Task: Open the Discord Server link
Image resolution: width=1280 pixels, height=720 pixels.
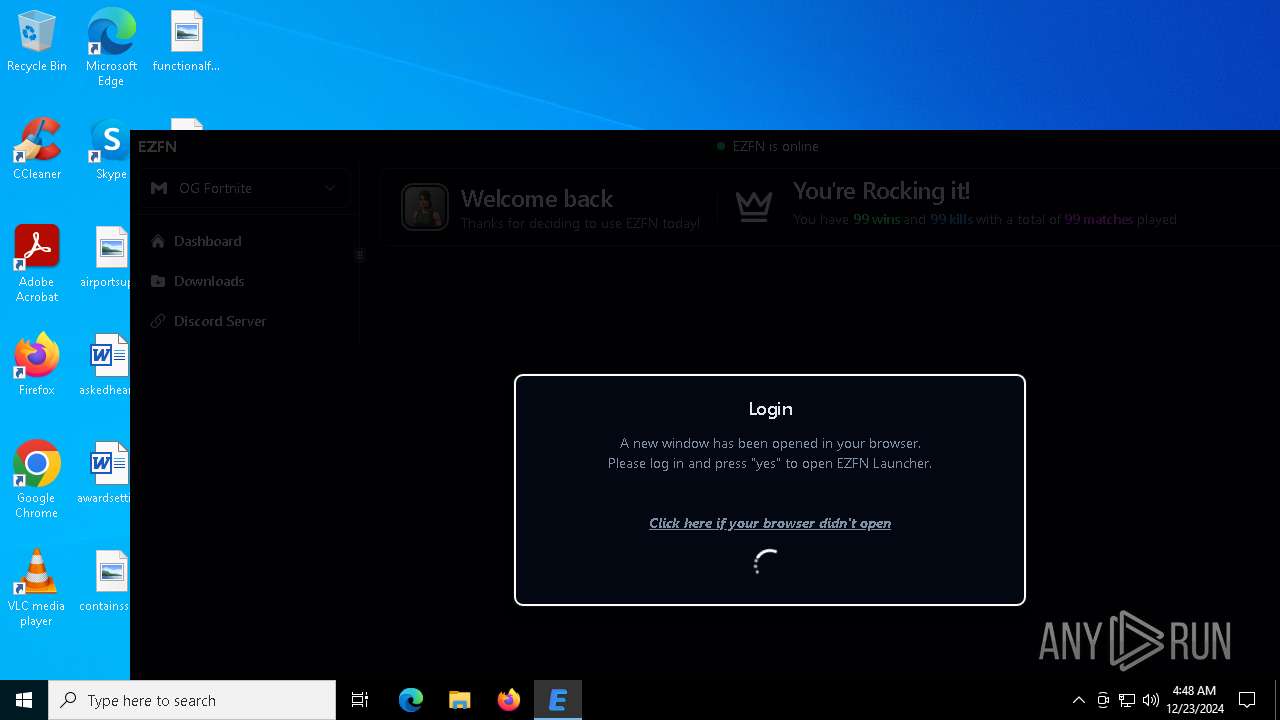Action: point(219,321)
